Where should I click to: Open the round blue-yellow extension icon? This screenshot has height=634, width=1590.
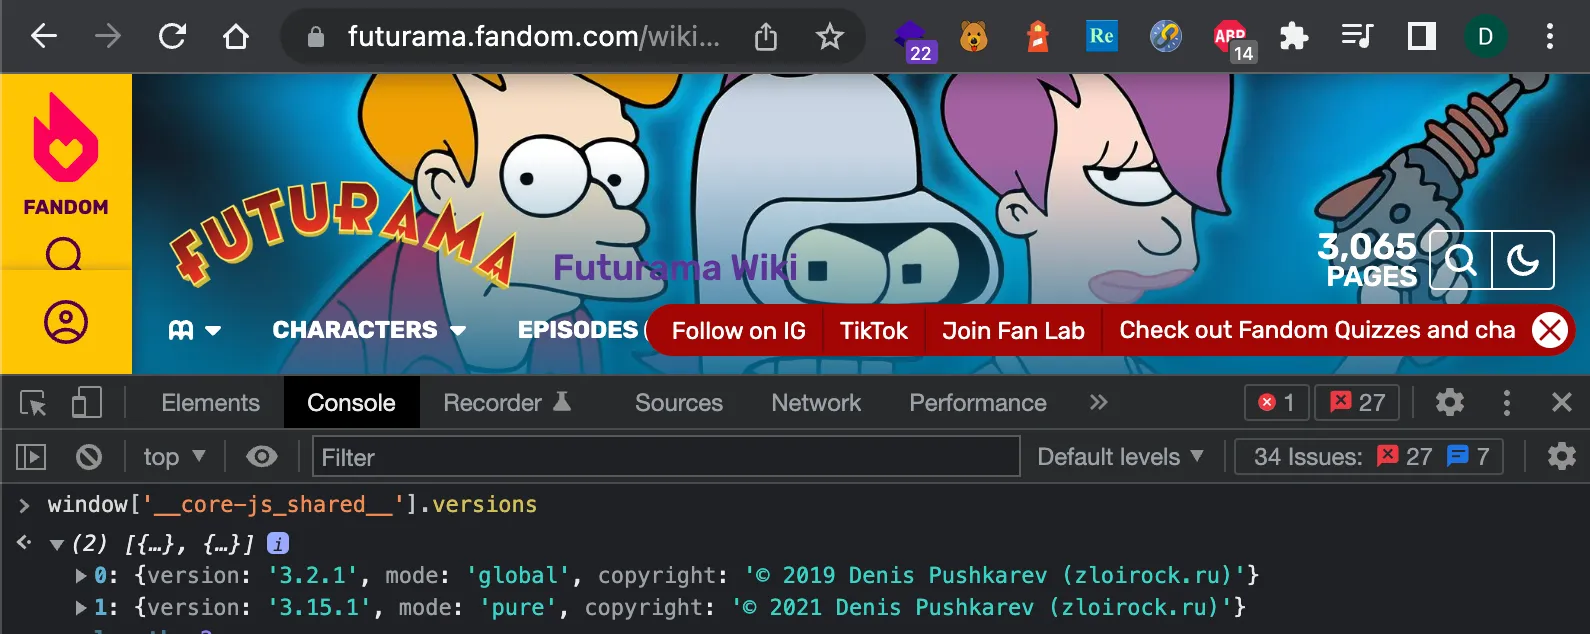[1166, 37]
